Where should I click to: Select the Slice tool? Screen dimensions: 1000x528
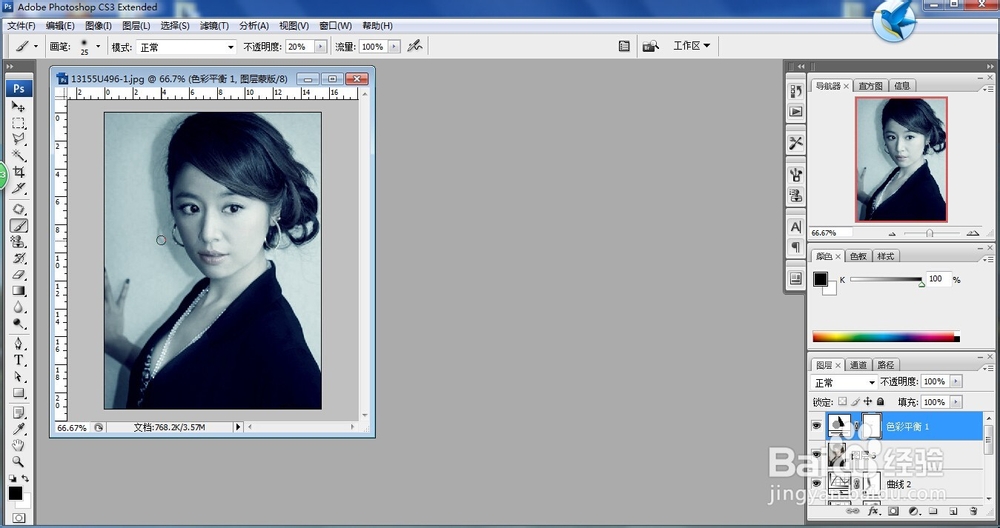tap(18, 188)
